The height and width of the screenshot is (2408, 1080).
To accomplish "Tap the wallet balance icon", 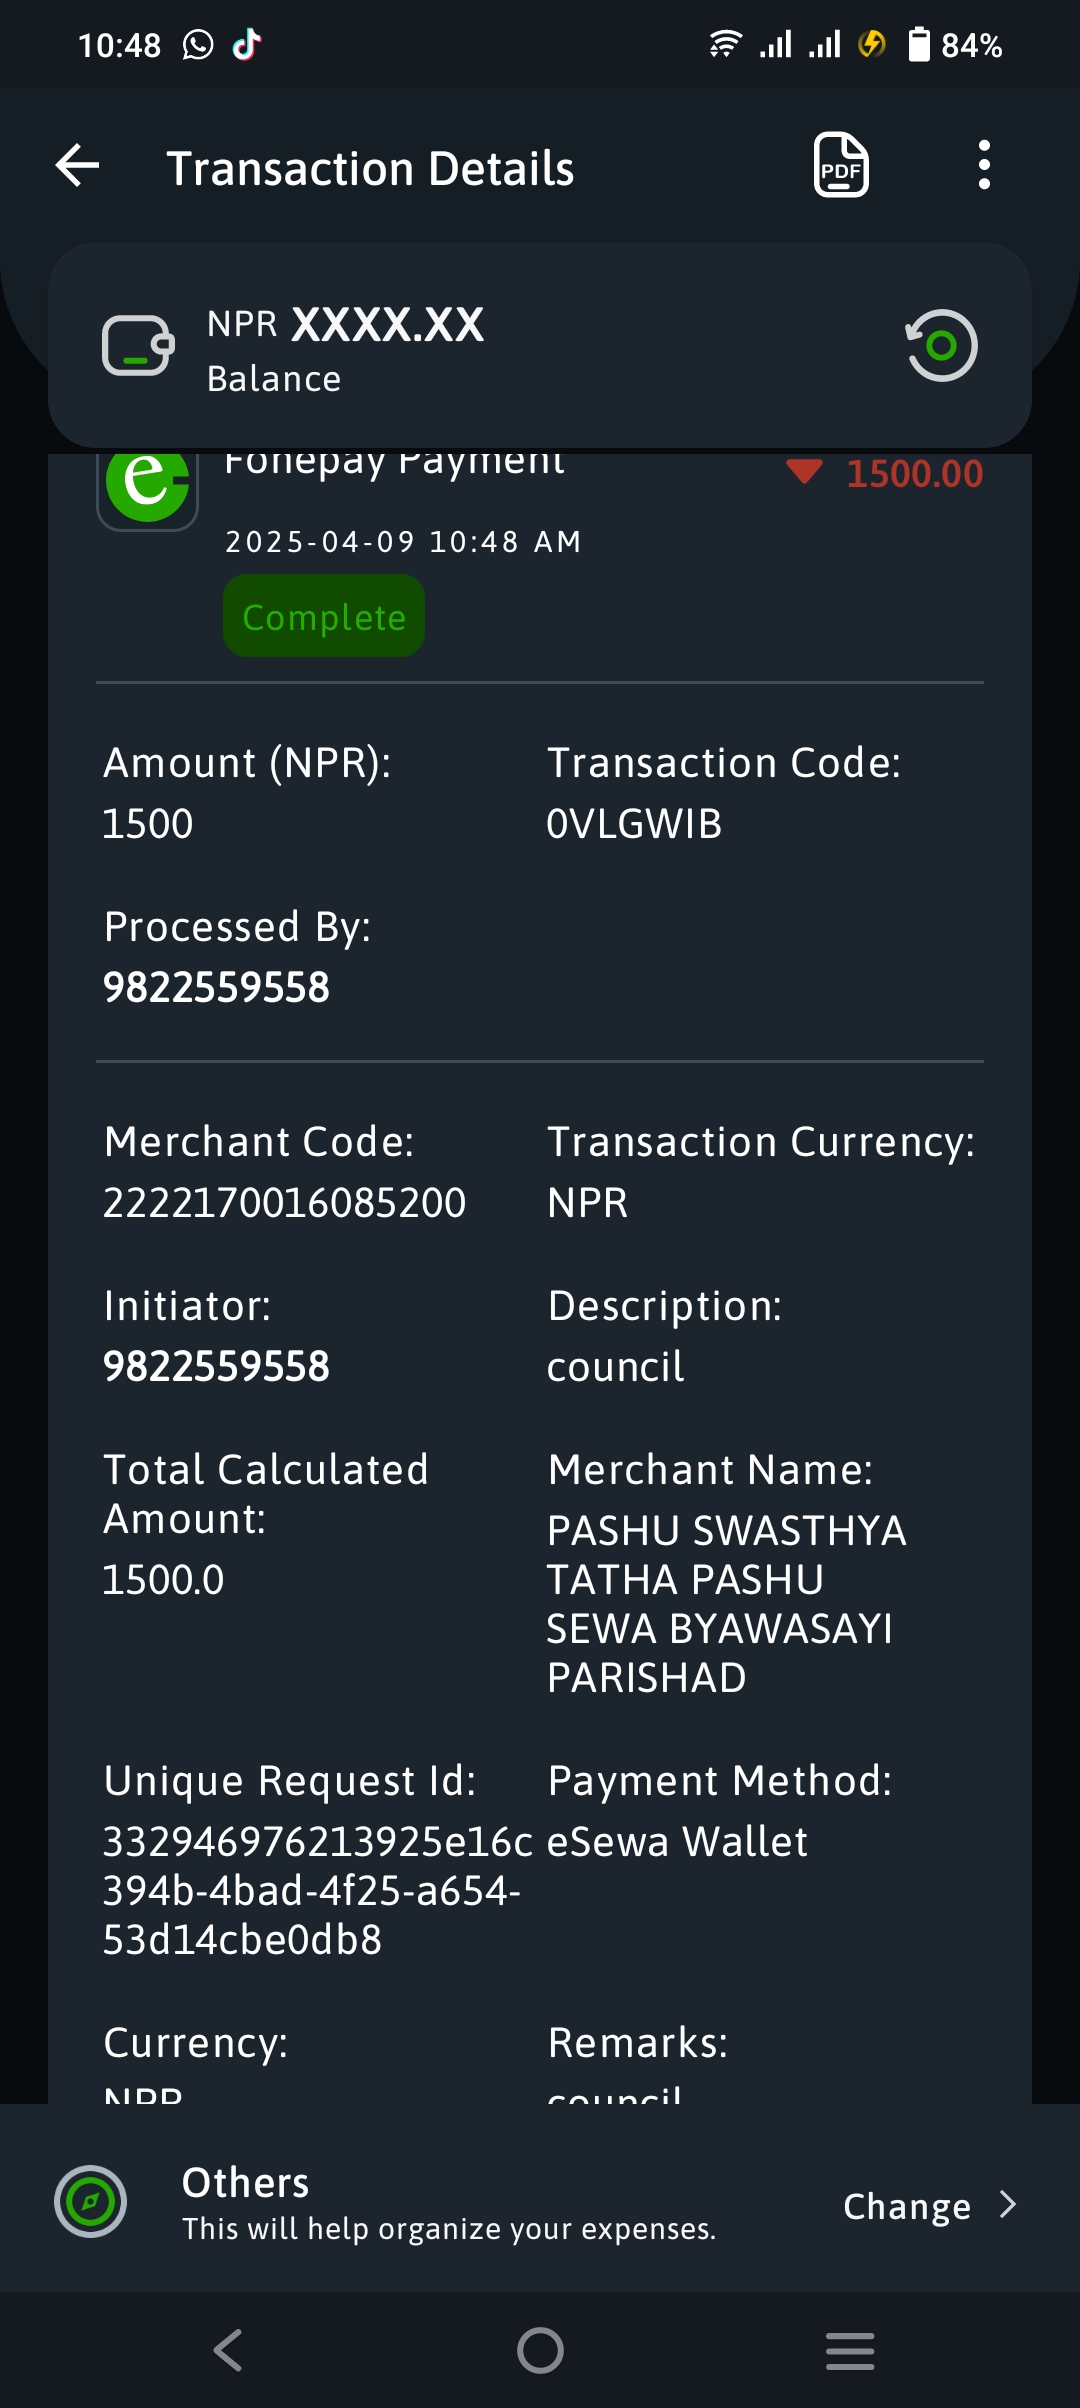I will 138,346.
